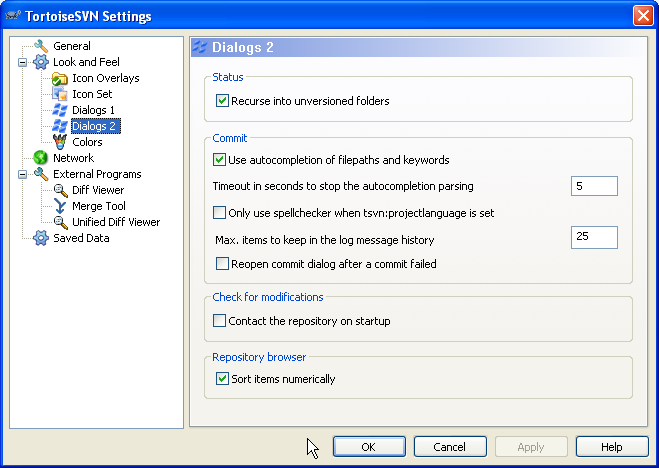Toggle Sort items numerically checkbox
659x468 pixels.
pos(222,379)
